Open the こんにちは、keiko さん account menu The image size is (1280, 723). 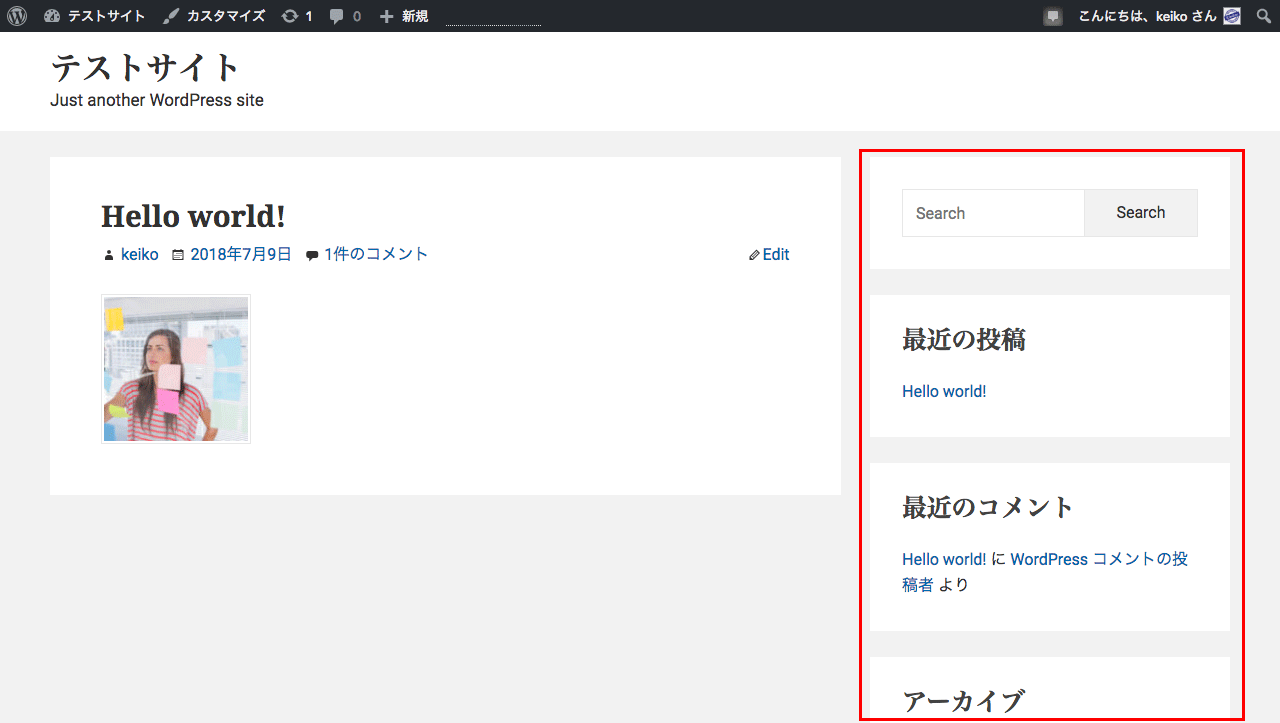1146,16
